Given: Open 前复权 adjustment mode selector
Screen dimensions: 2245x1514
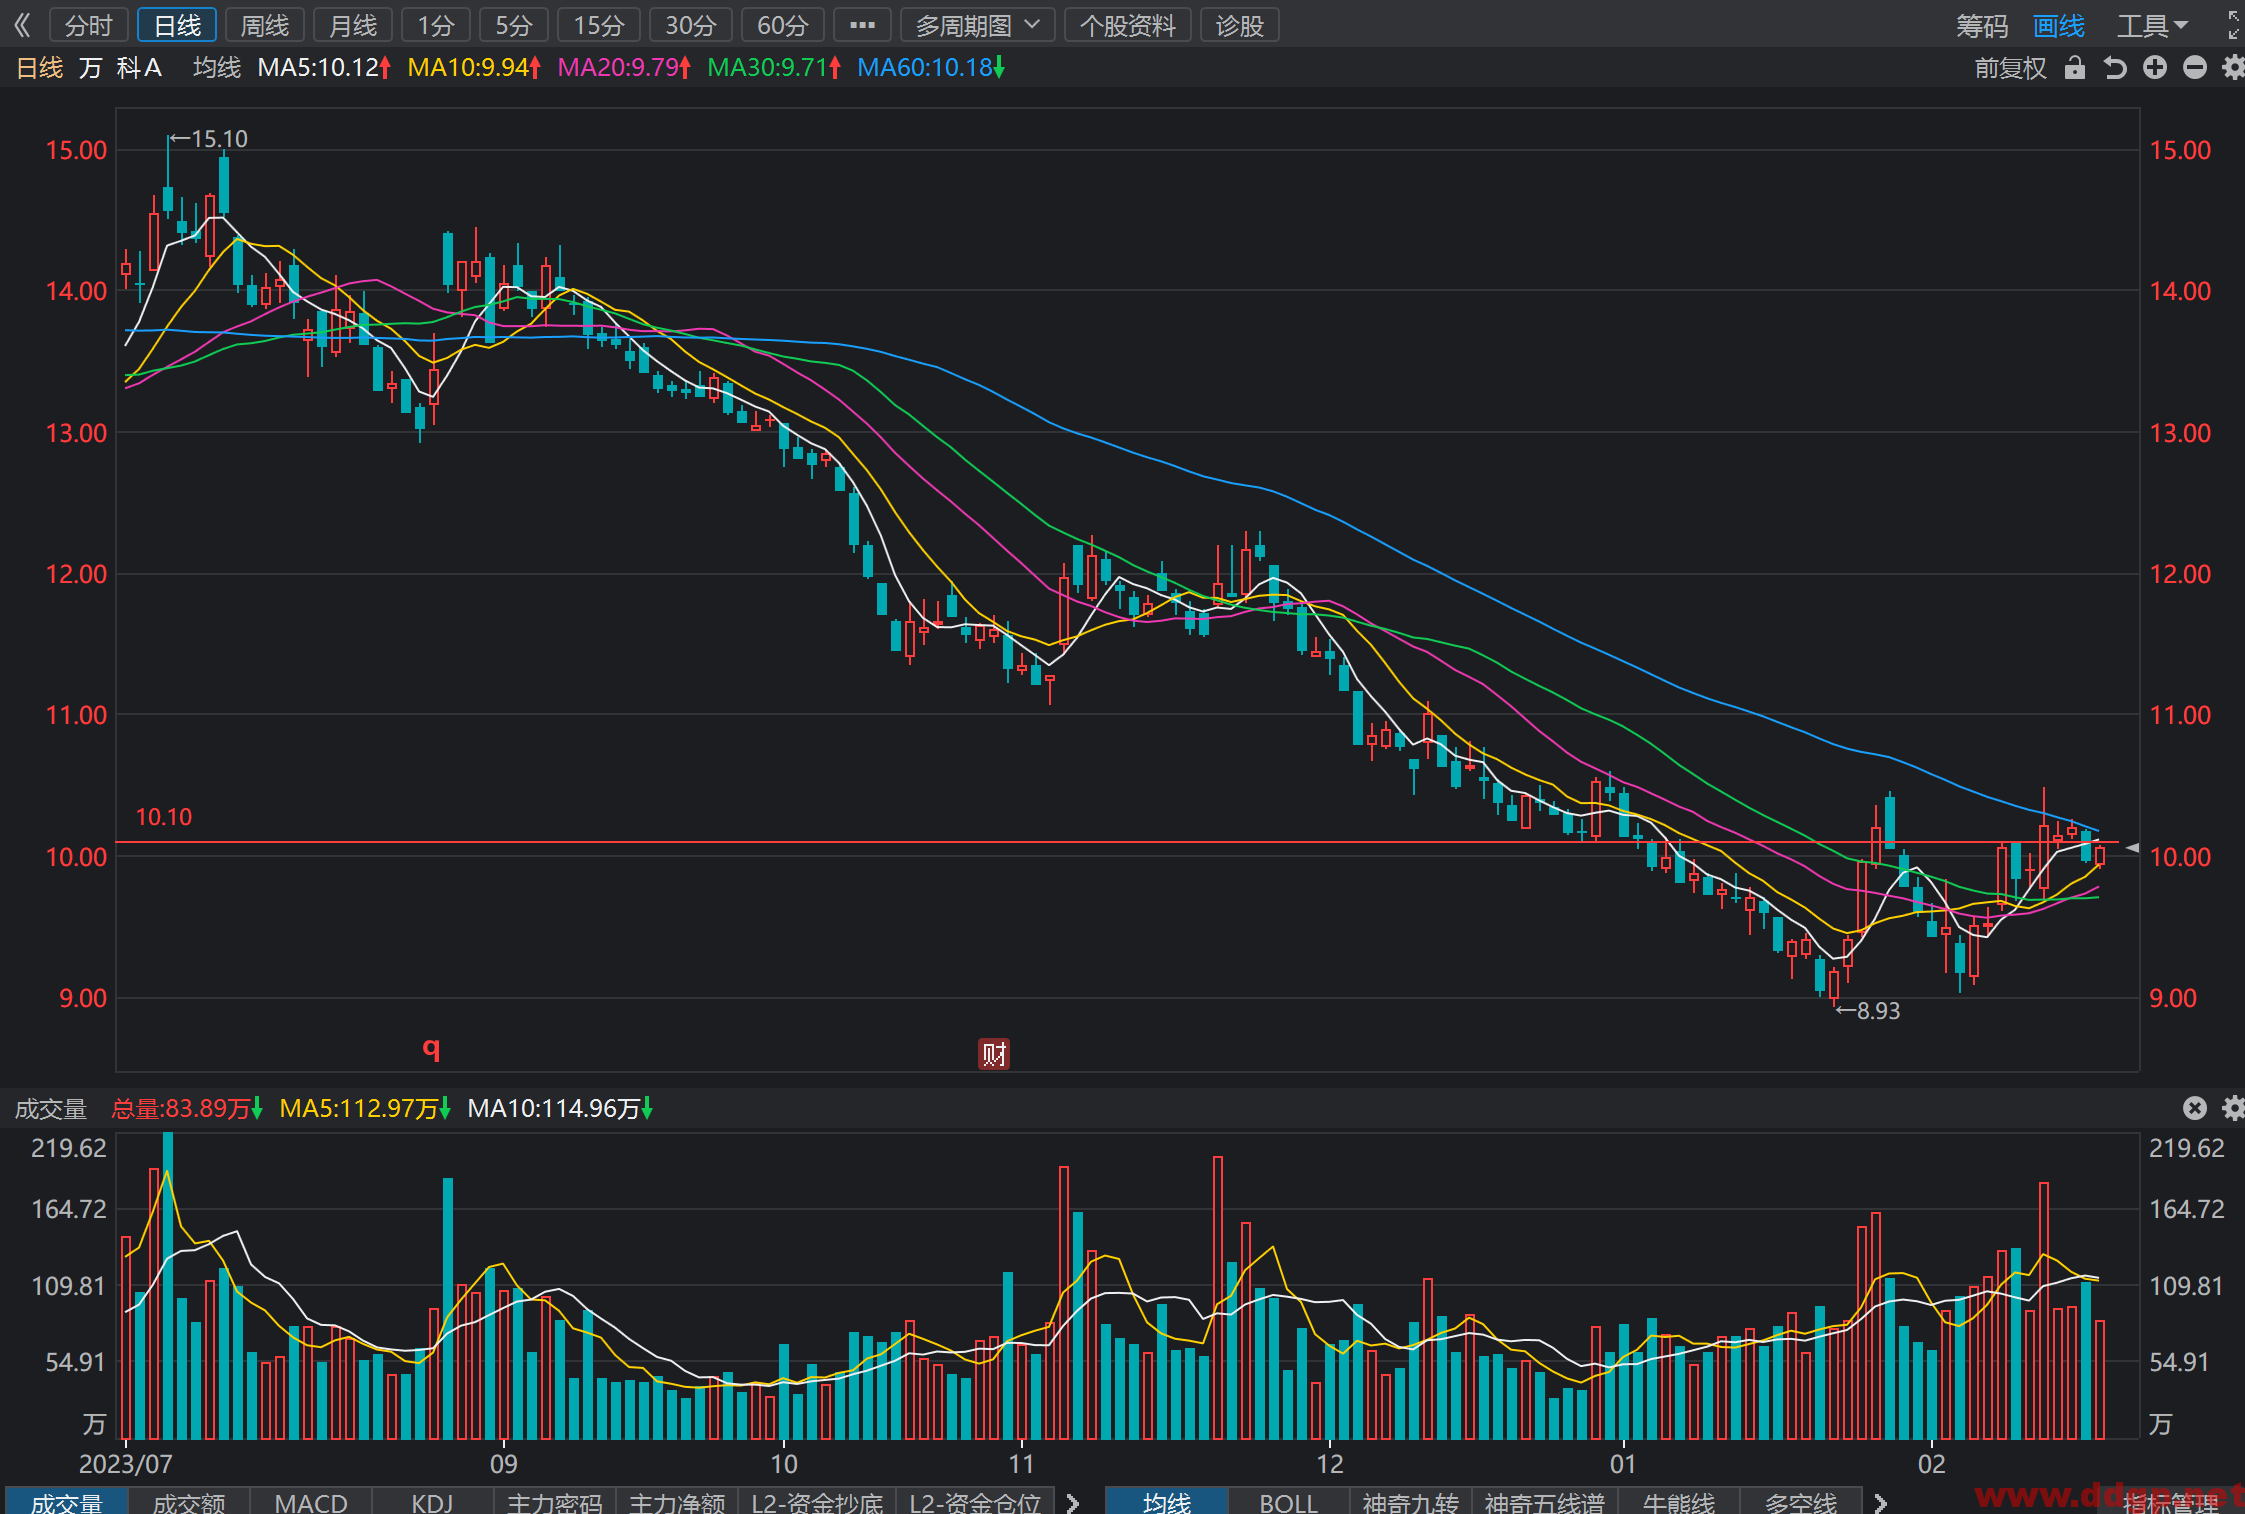Looking at the screenshot, I should 2010,68.
